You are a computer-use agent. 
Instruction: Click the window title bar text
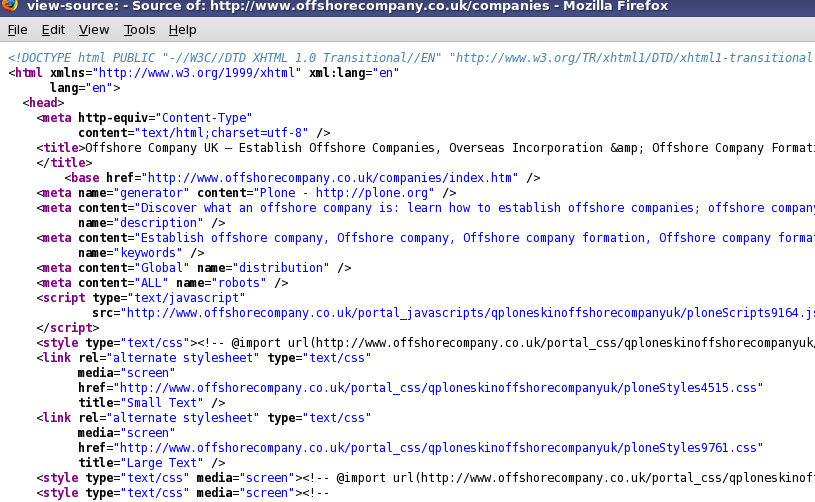point(347,6)
